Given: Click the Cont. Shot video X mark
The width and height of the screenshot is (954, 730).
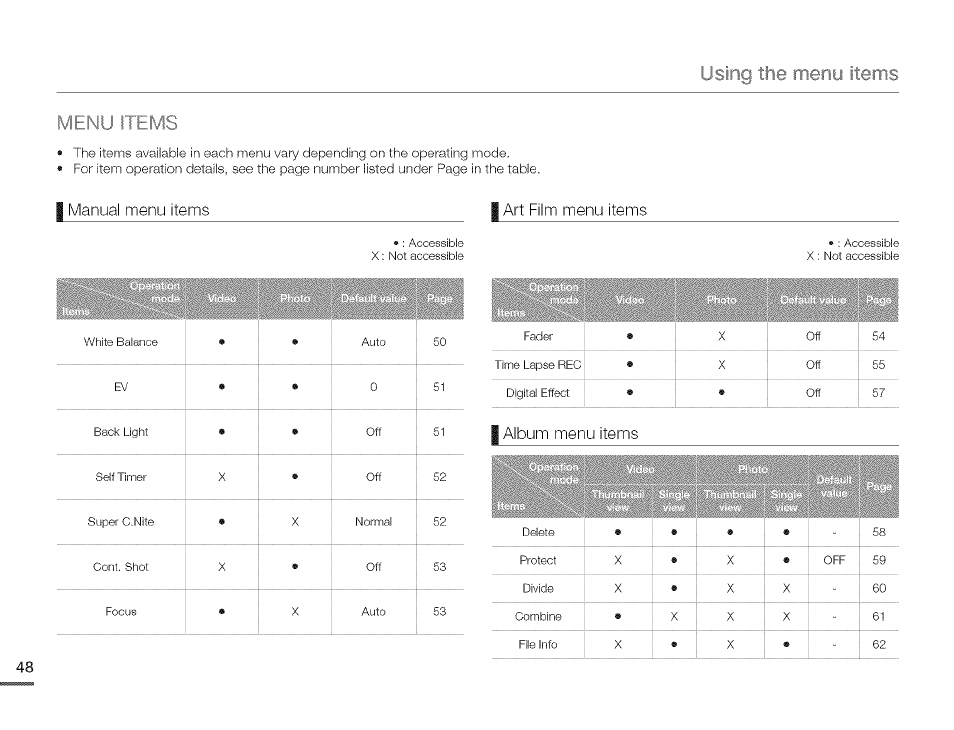Looking at the screenshot, I should pyautogui.click(x=221, y=567).
